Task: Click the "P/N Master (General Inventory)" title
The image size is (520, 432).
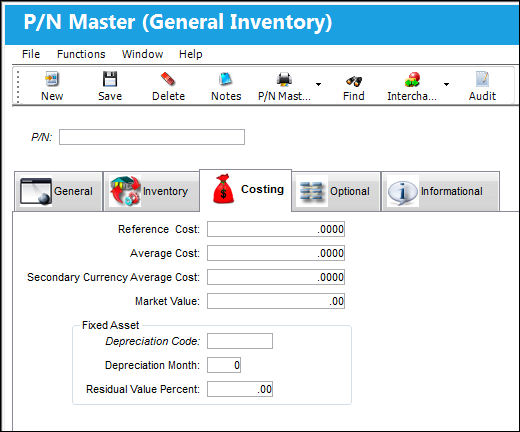Action: tap(178, 22)
